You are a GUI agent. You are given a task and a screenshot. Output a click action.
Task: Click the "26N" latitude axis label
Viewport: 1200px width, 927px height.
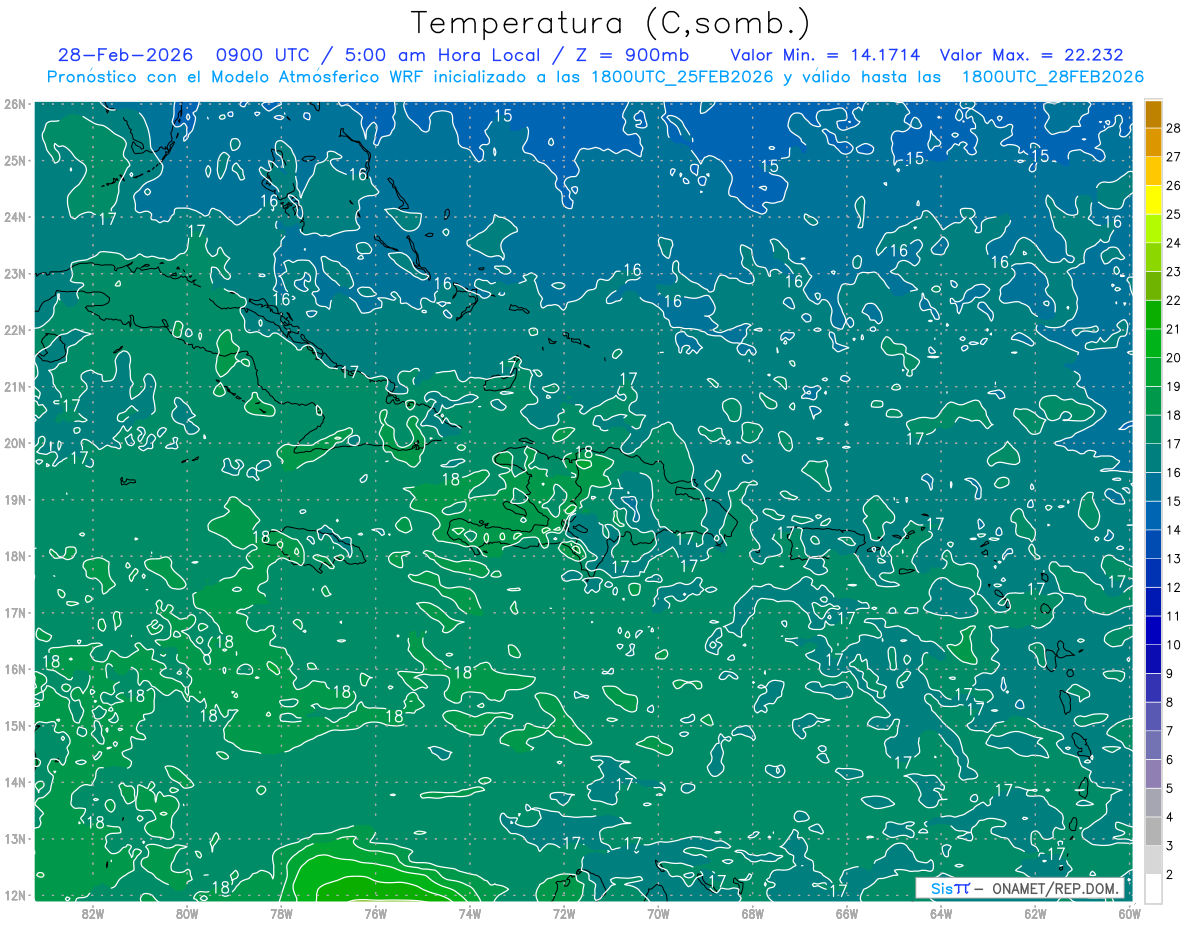[14, 104]
